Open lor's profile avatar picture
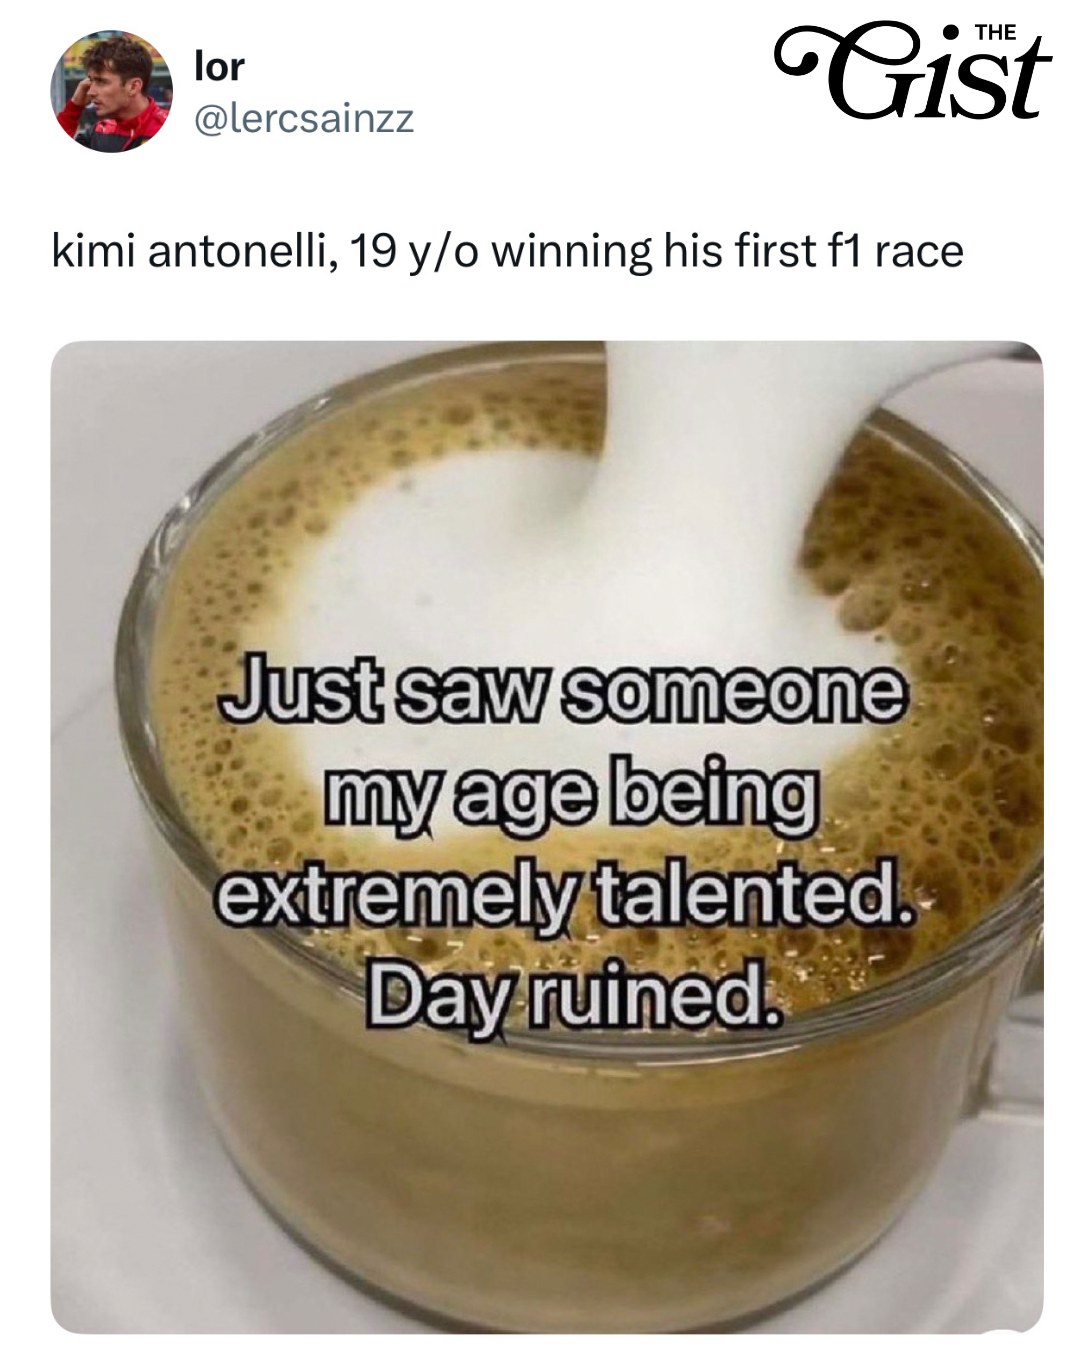The height and width of the screenshot is (1350, 1080). pyautogui.click(x=111, y=91)
